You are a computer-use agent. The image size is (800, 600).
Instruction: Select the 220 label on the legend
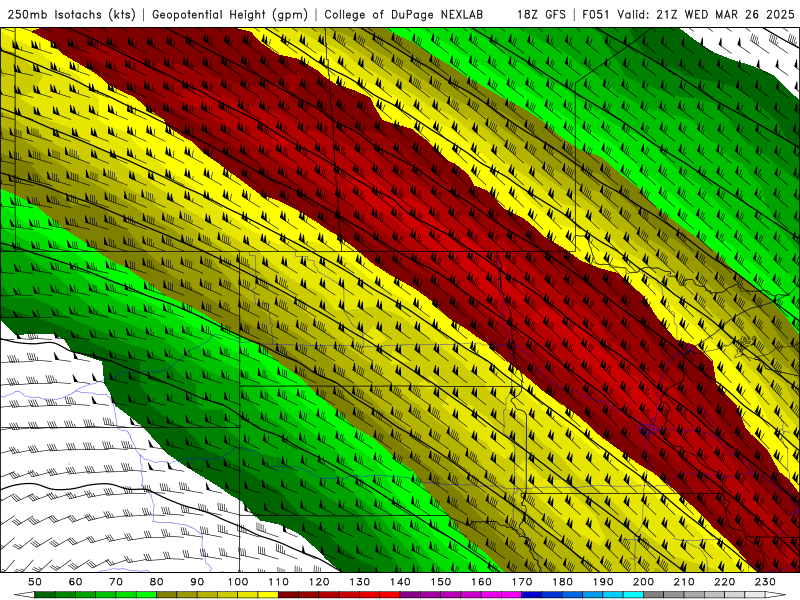tap(724, 582)
